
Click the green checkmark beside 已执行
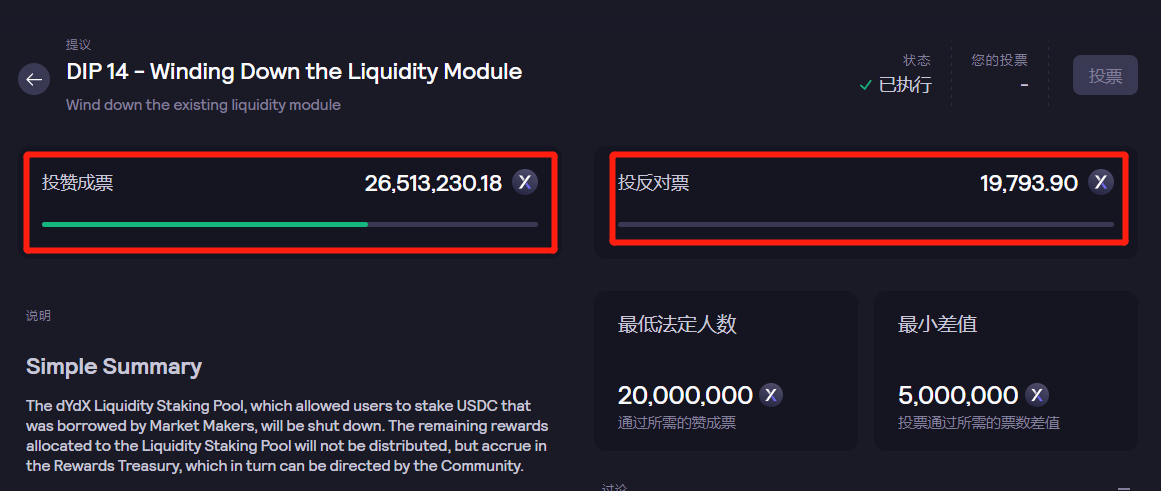pos(866,85)
